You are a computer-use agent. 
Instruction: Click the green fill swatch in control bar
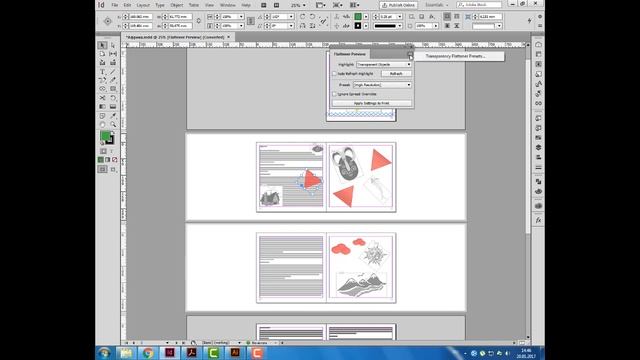(x=358, y=17)
